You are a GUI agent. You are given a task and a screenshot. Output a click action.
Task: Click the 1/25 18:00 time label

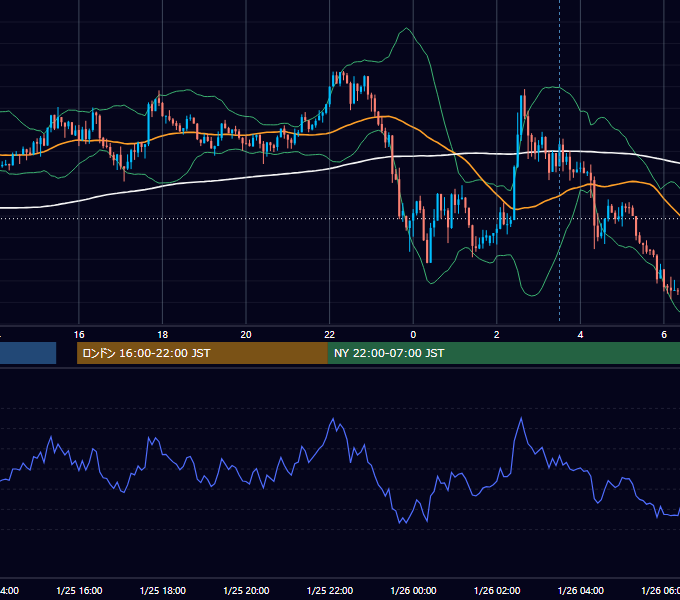163,590
